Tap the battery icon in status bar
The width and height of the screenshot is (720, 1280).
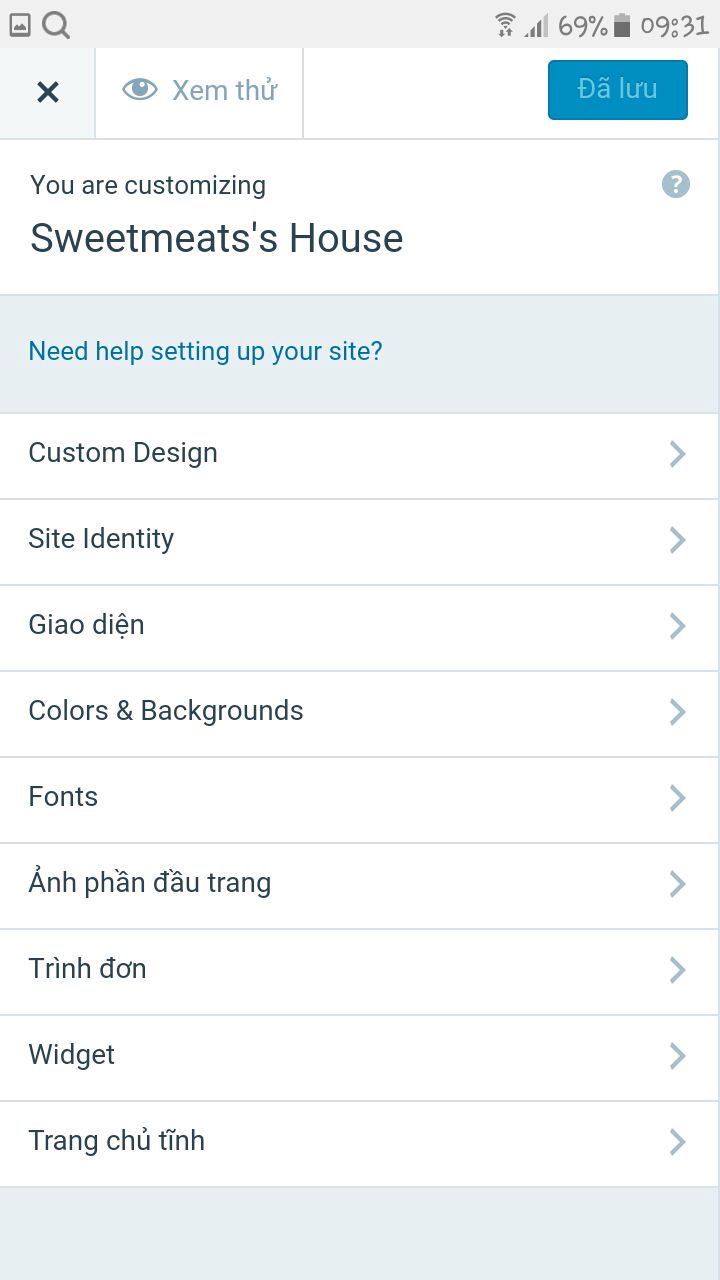point(622,25)
